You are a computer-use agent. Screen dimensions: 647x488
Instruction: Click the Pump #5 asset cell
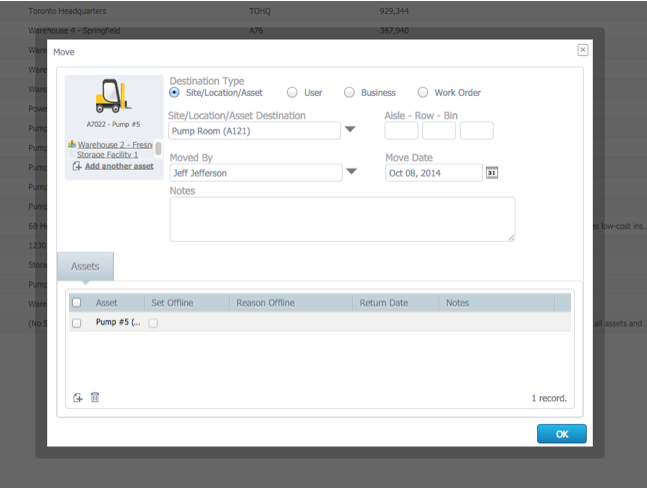point(118,322)
